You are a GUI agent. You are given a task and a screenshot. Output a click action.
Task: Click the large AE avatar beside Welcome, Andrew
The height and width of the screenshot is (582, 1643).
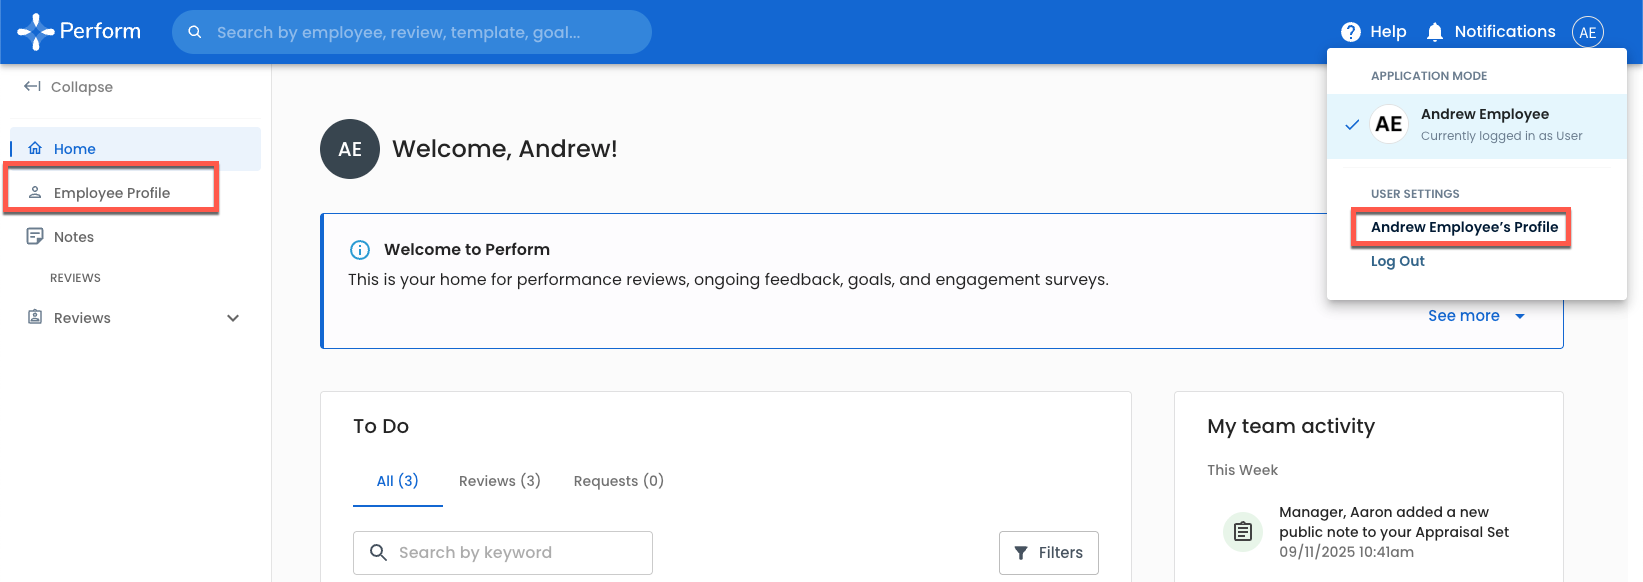350,149
